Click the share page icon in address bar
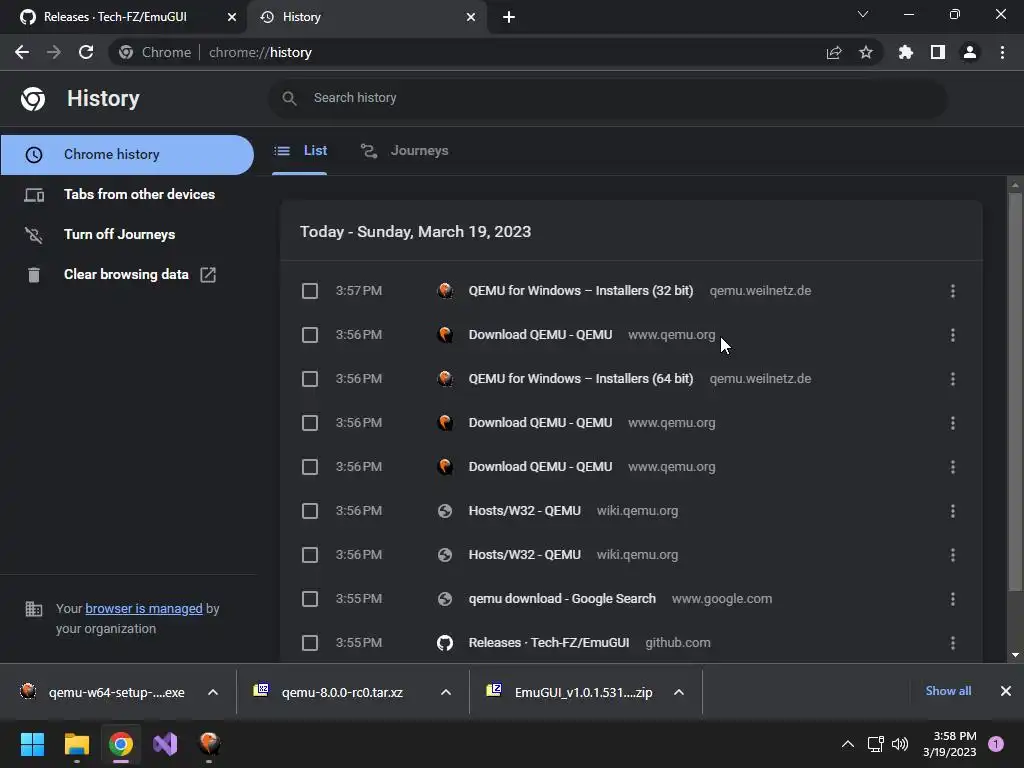Screen dimensions: 1024x768 [834, 52]
